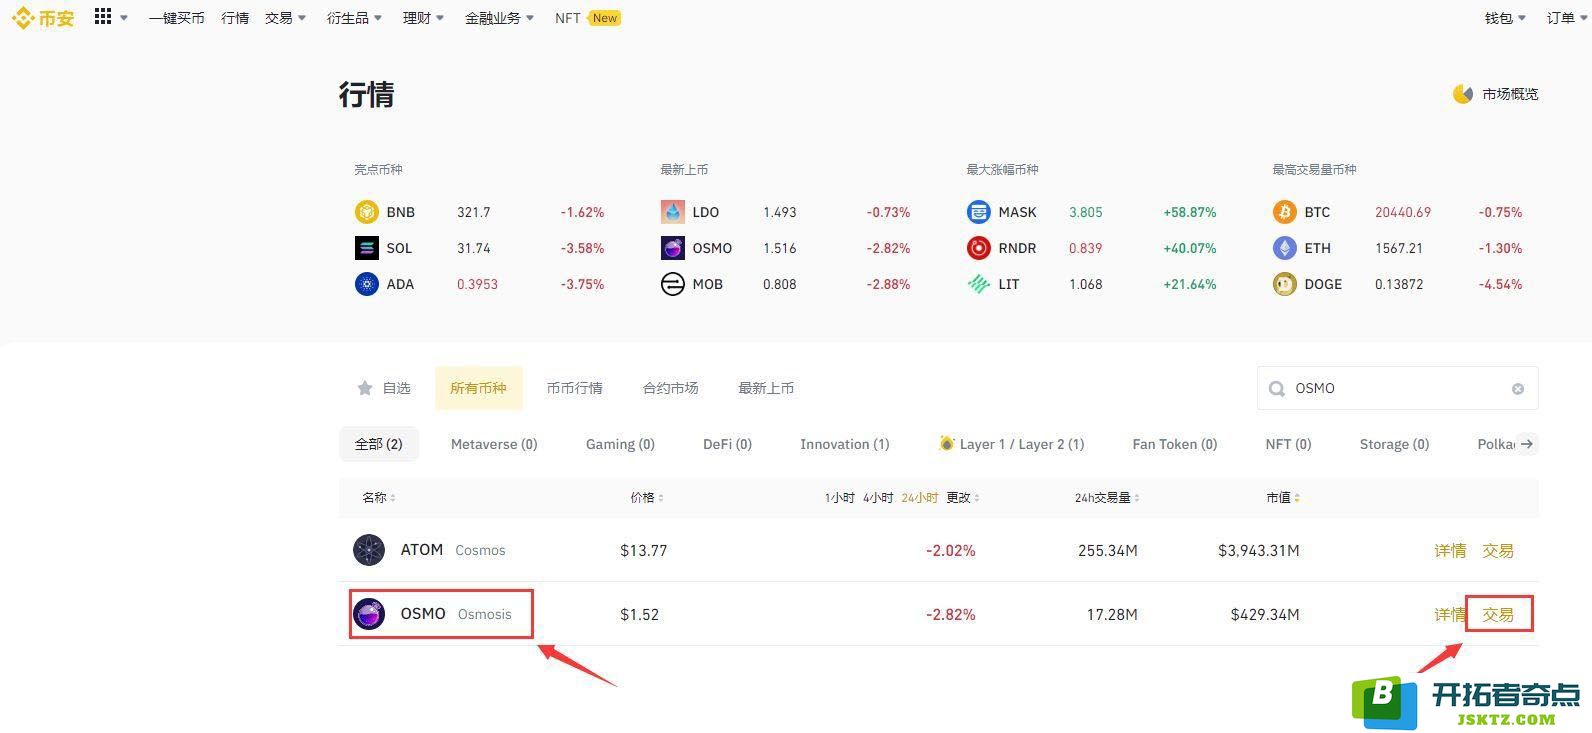The image size is (1592, 733).
Task: Clear the OSMO search text
Action: [1518, 389]
